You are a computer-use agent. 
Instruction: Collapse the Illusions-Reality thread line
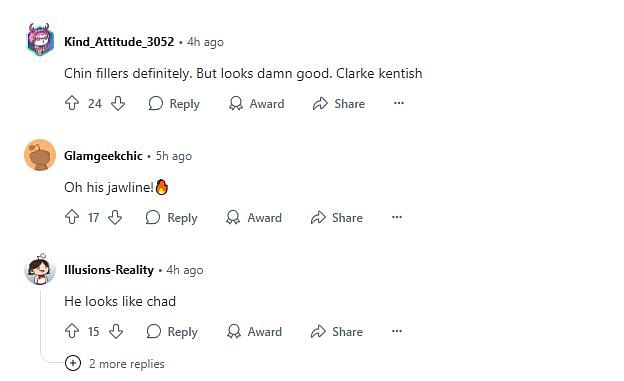tap(41, 322)
